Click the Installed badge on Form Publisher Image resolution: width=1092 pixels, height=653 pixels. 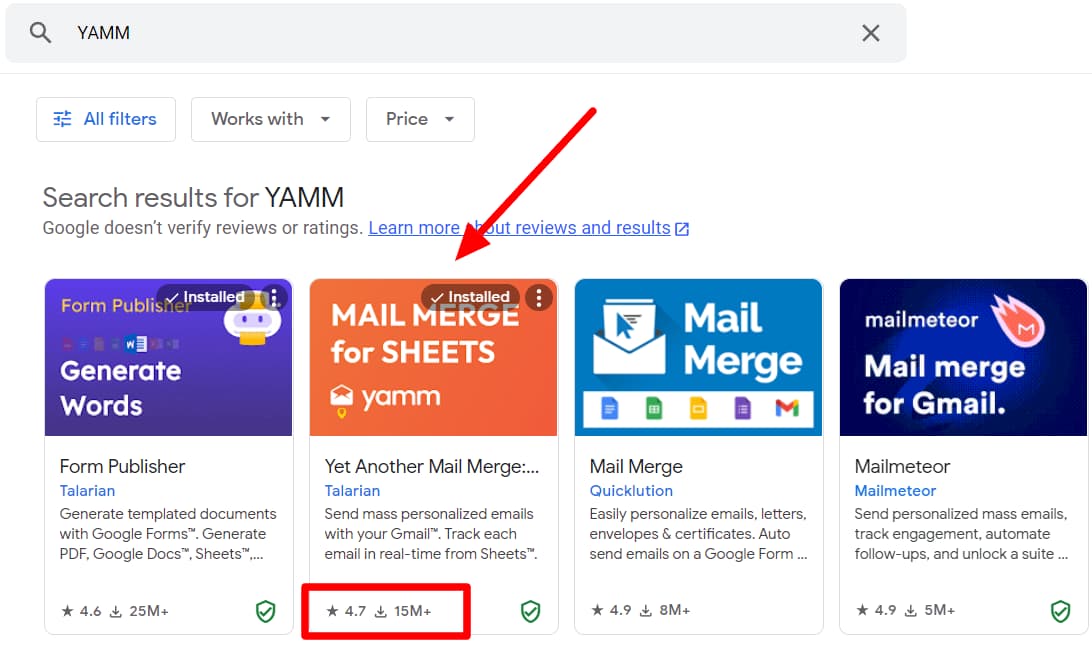click(206, 297)
